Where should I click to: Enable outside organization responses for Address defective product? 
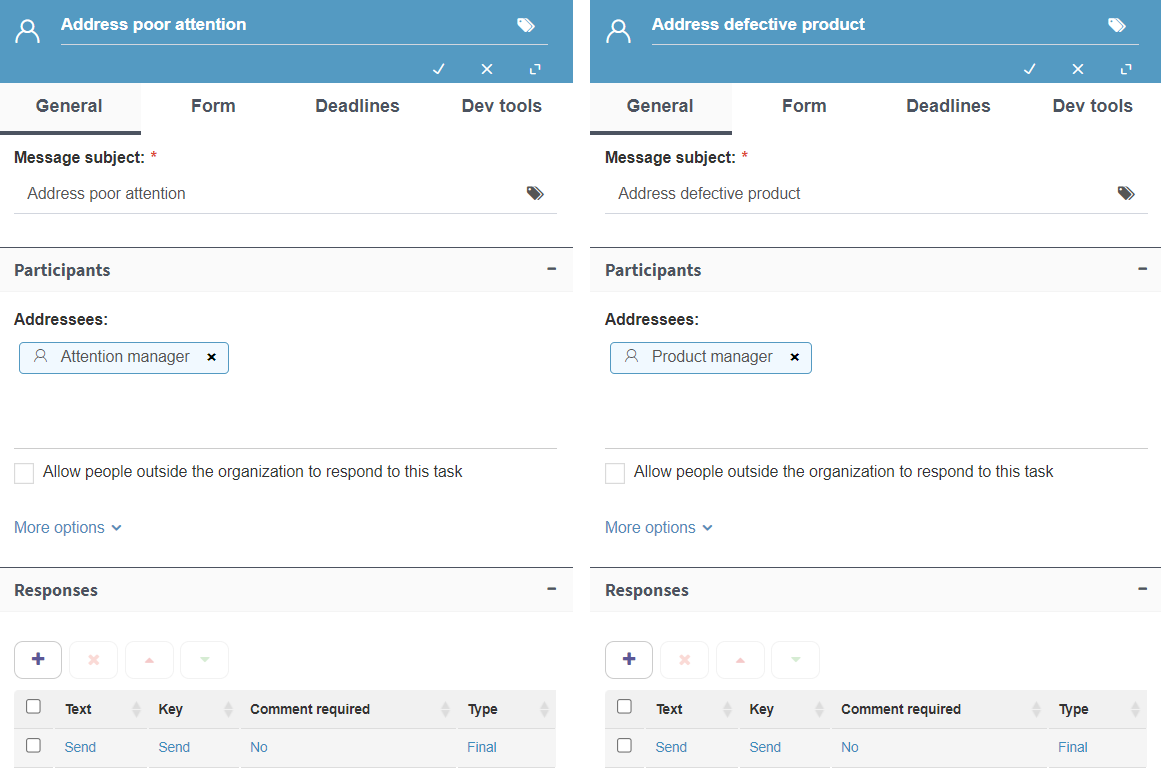pos(615,473)
